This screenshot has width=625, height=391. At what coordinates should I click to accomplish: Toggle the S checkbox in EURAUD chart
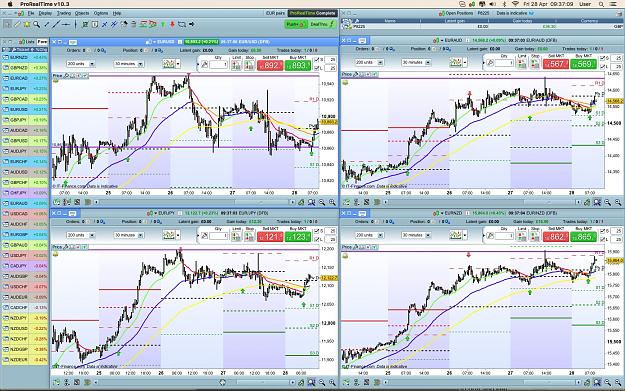(x=603, y=58)
